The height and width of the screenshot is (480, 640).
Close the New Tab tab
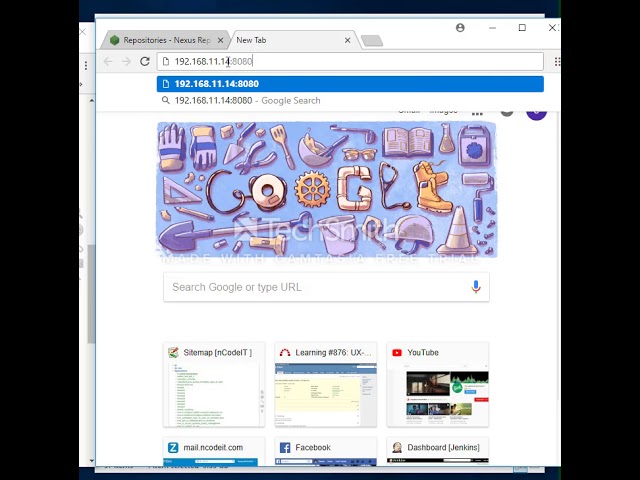(x=347, y=40)
